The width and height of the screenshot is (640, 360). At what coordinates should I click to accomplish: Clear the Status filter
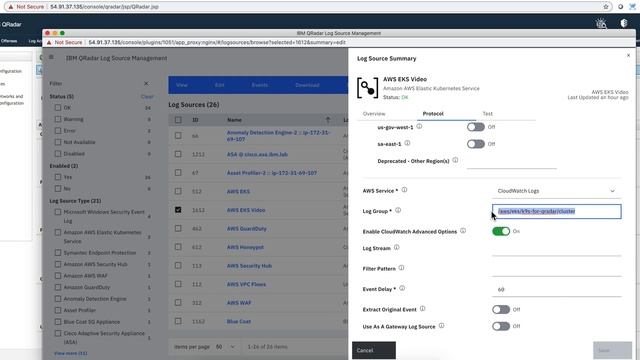tap(147, 97)
